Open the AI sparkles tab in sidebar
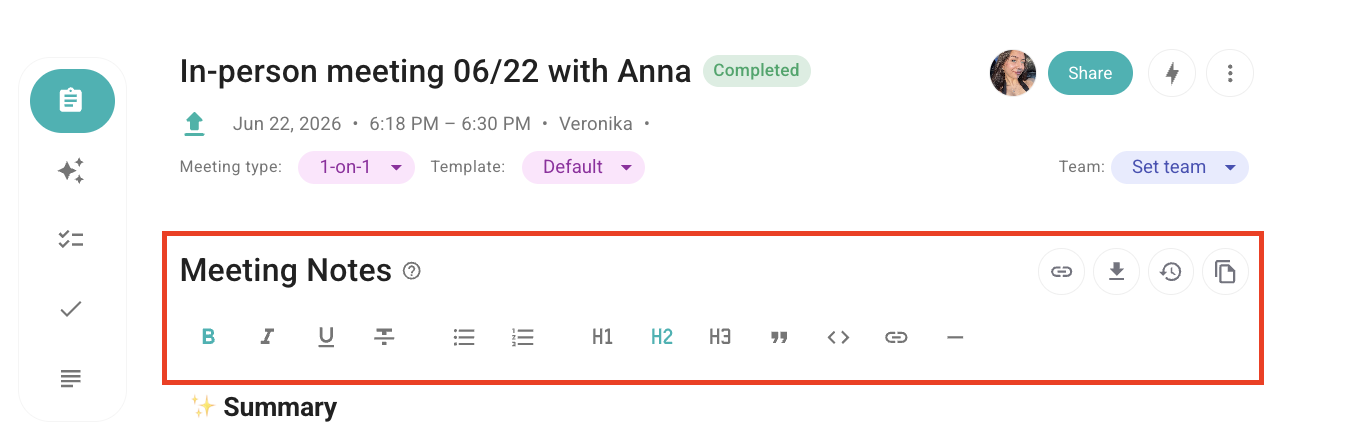1352x434 pixels. pos(71,171)
